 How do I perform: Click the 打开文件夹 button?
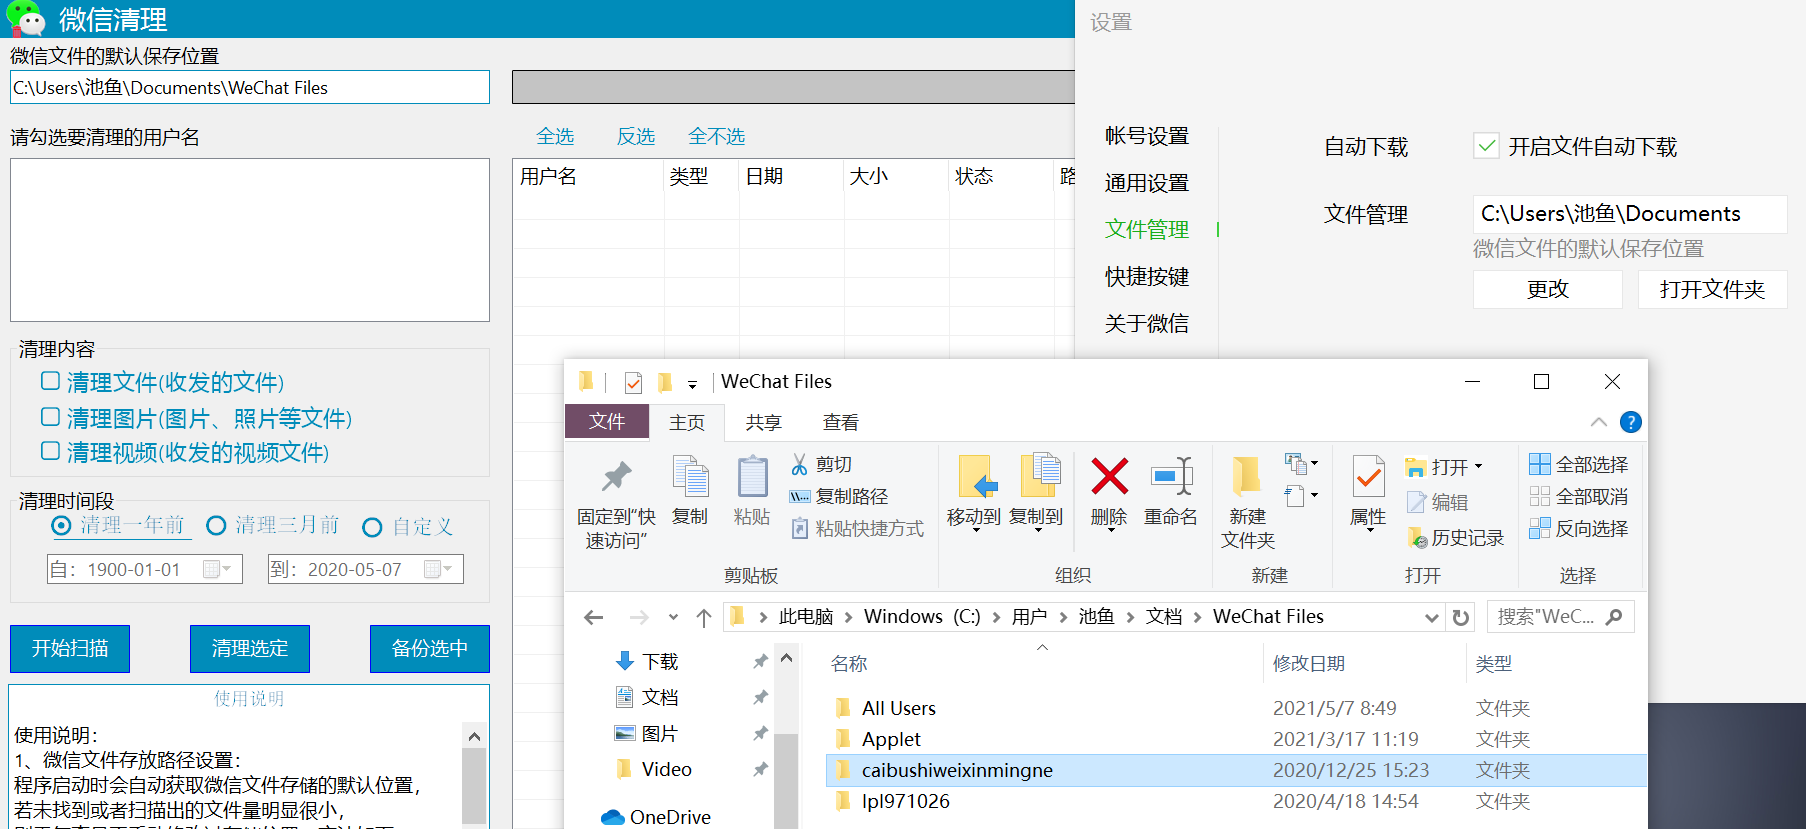1711,289
